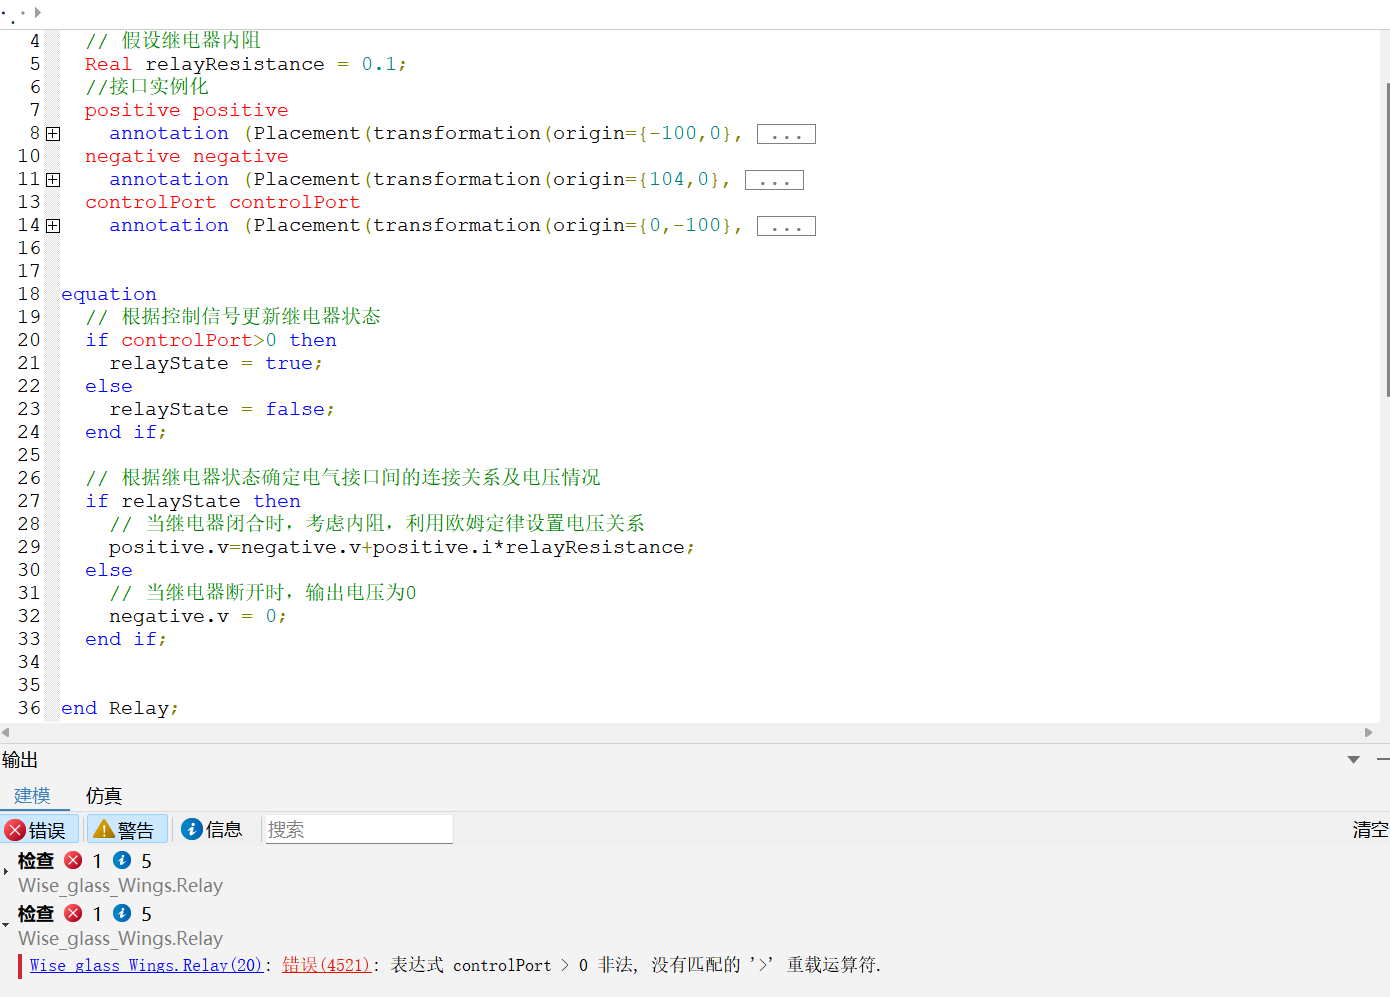Image resolution: width=1390 pixels, height=997 pixels.
Task: Click the horizontal scrollbar left arrow
Action: (6, 733)
